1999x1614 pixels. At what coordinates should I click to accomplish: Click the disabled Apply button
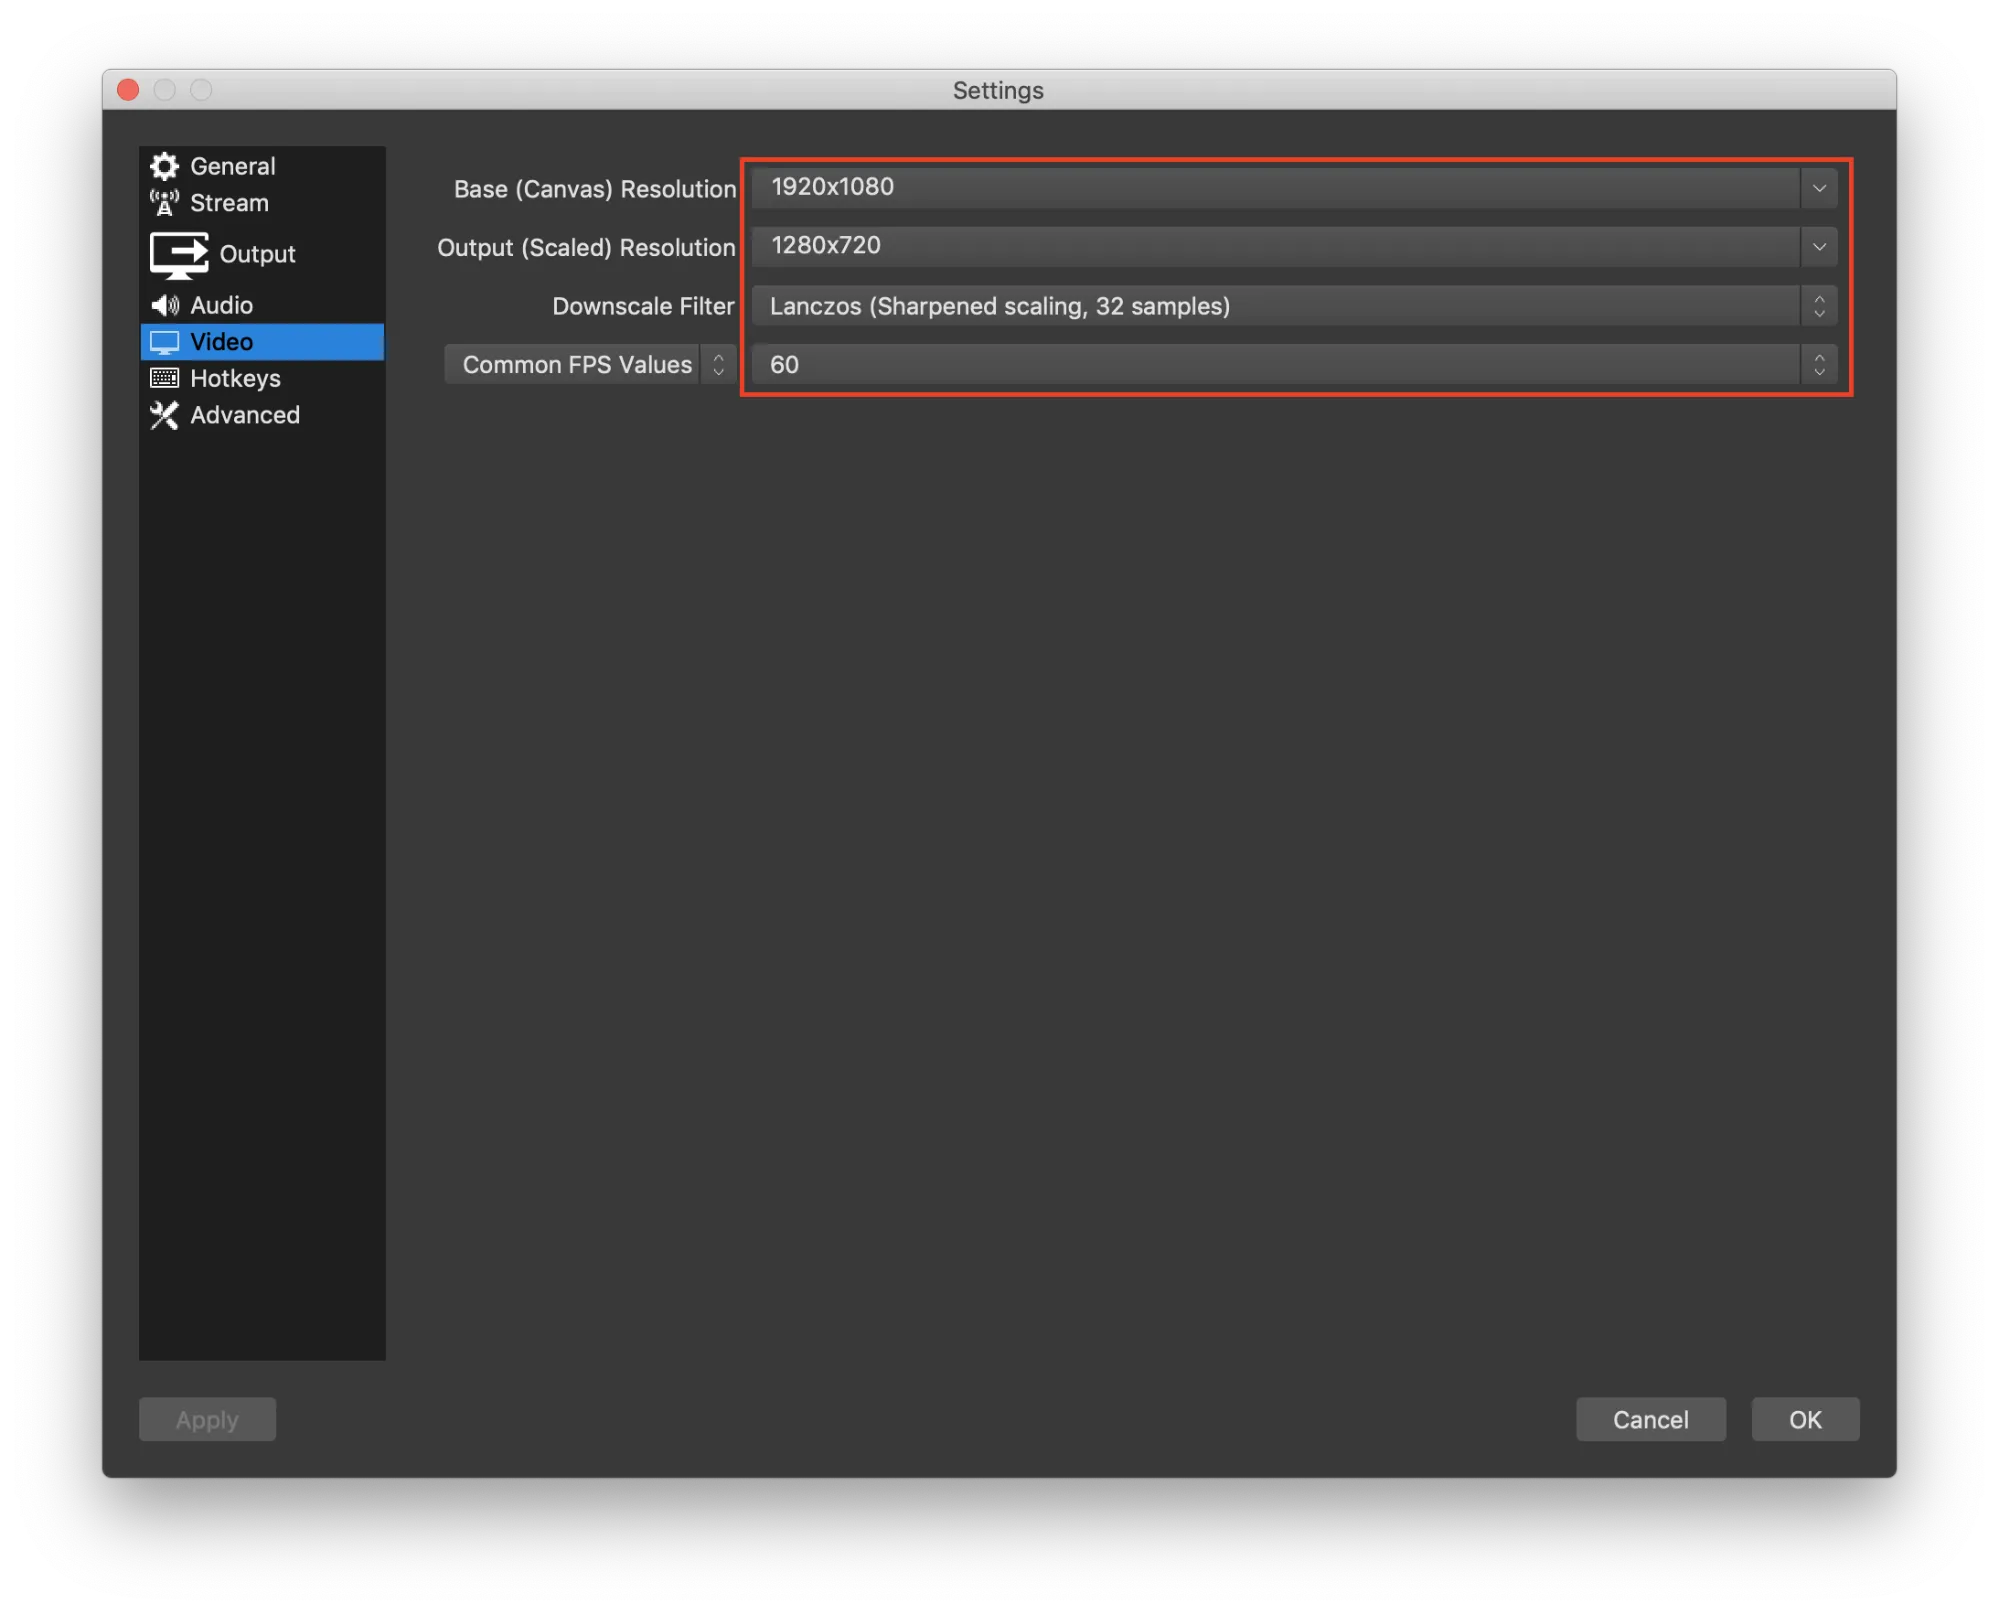(x=206, y=1419)
